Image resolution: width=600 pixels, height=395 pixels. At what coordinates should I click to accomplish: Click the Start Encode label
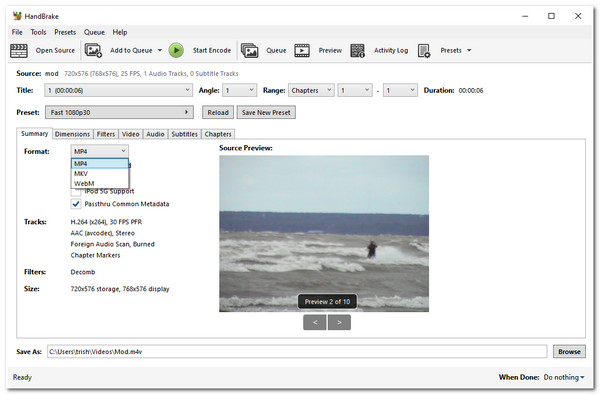pyautogui.click(x=212, y=51)
